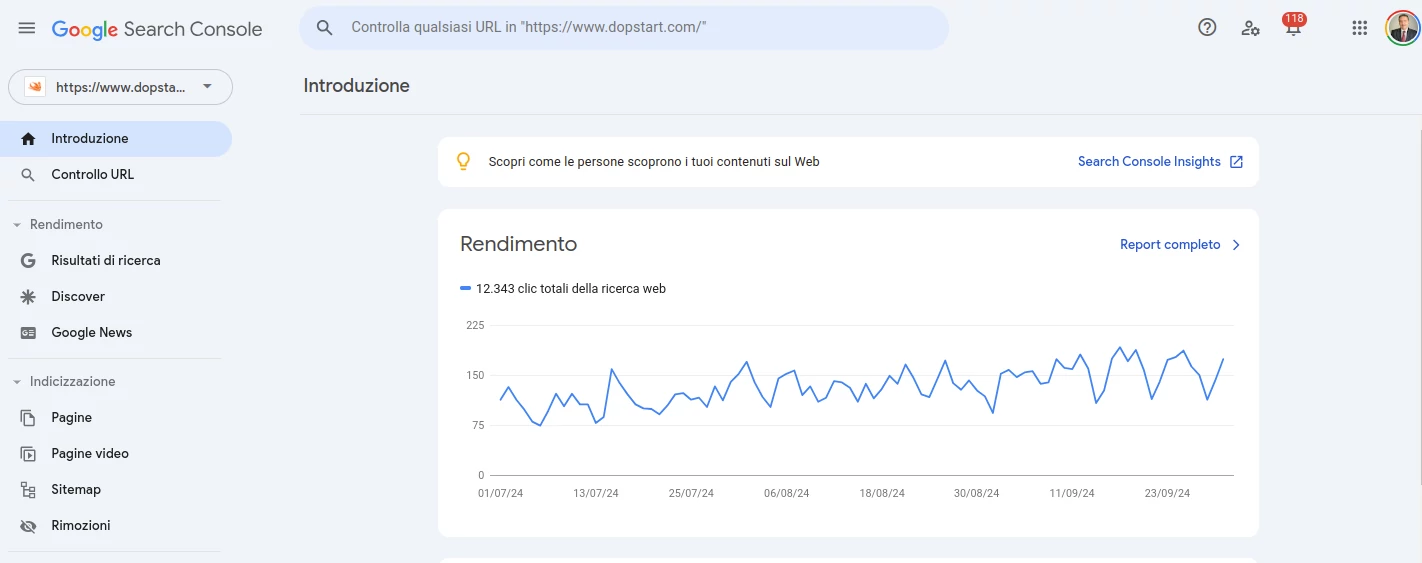Click the Sitemap tree icon

click(x=28, y=490)
